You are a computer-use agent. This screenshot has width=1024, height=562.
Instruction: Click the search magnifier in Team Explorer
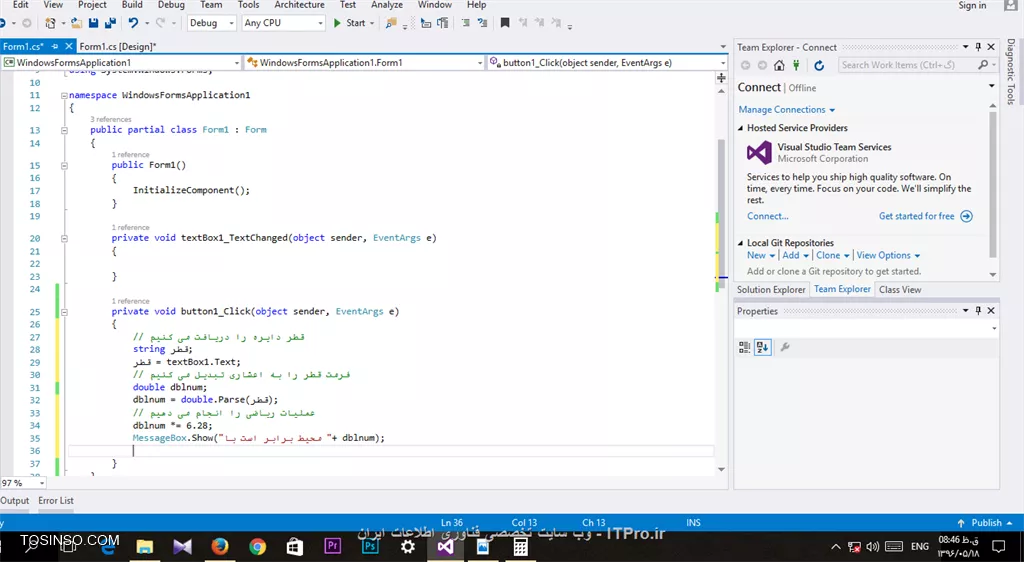(983, 65)
